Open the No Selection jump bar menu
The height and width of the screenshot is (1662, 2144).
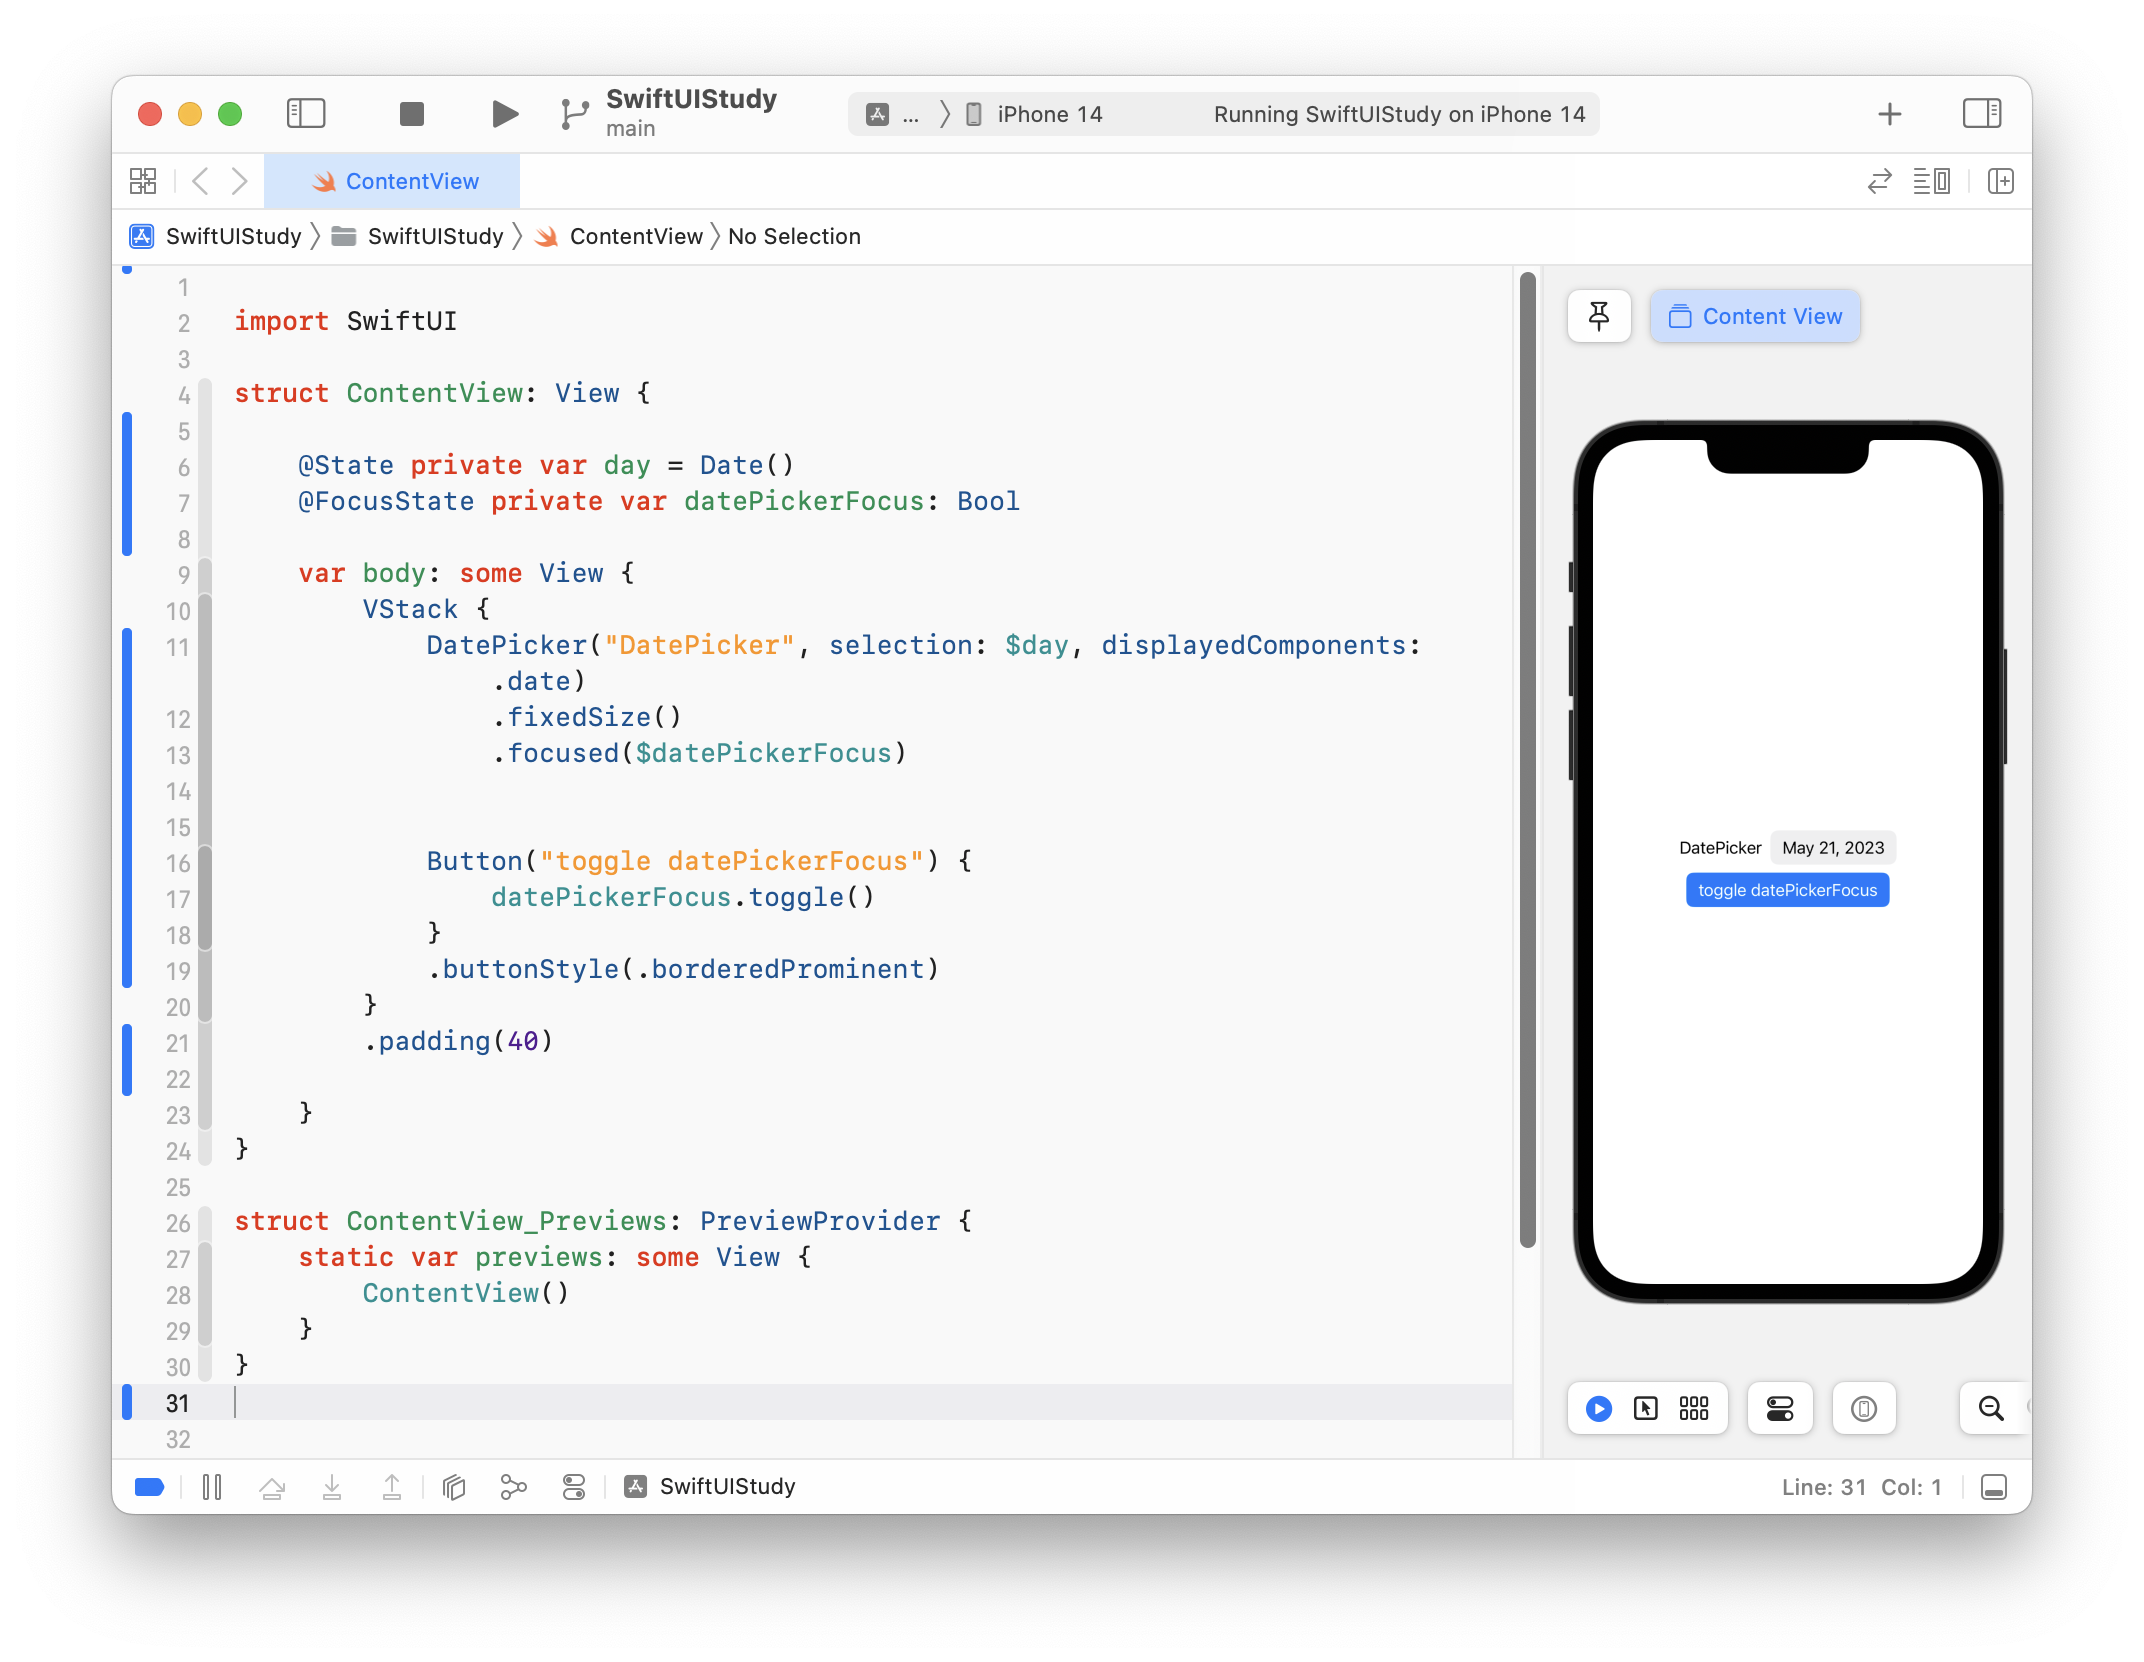(x=793, y=236)
